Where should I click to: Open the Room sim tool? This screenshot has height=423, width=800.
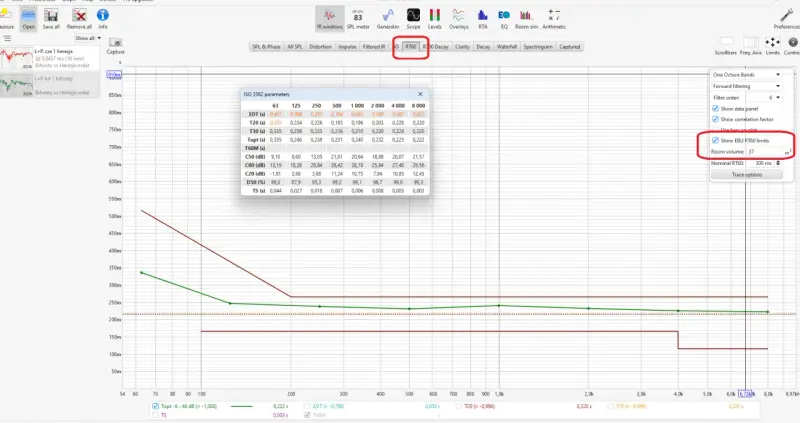(526, 19)
